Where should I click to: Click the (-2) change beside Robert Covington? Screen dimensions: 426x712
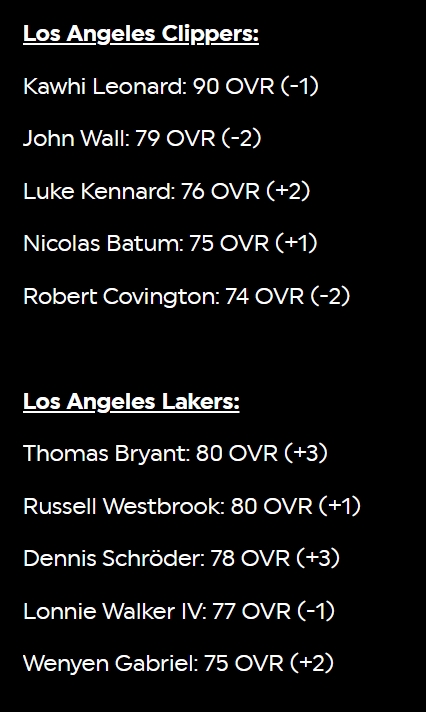(331, 297)
